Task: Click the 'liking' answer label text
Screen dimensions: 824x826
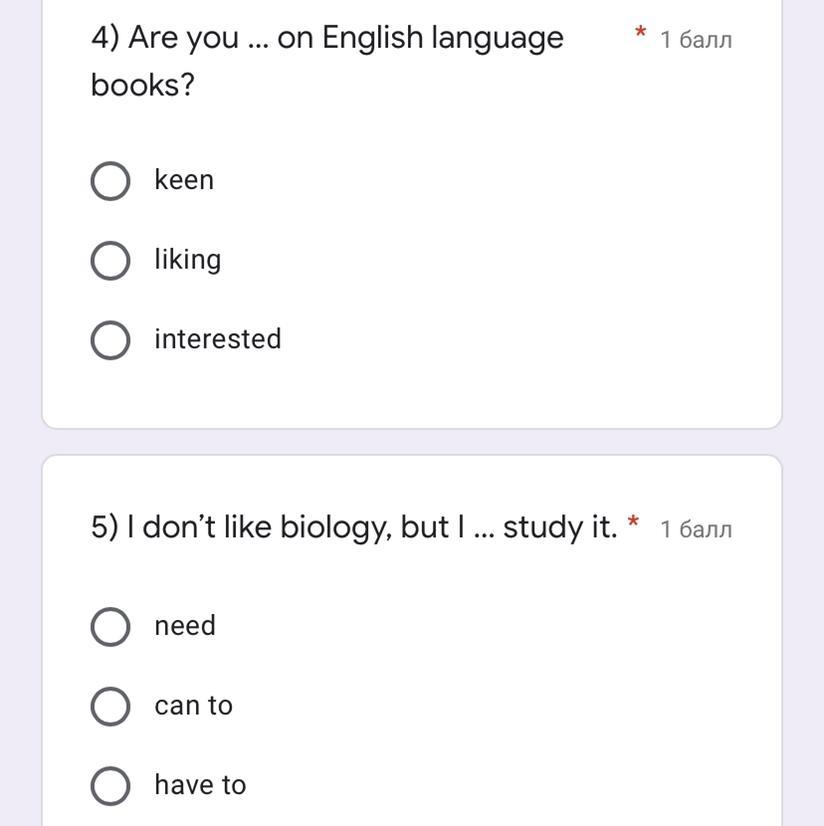Action: tap(188, 260)
